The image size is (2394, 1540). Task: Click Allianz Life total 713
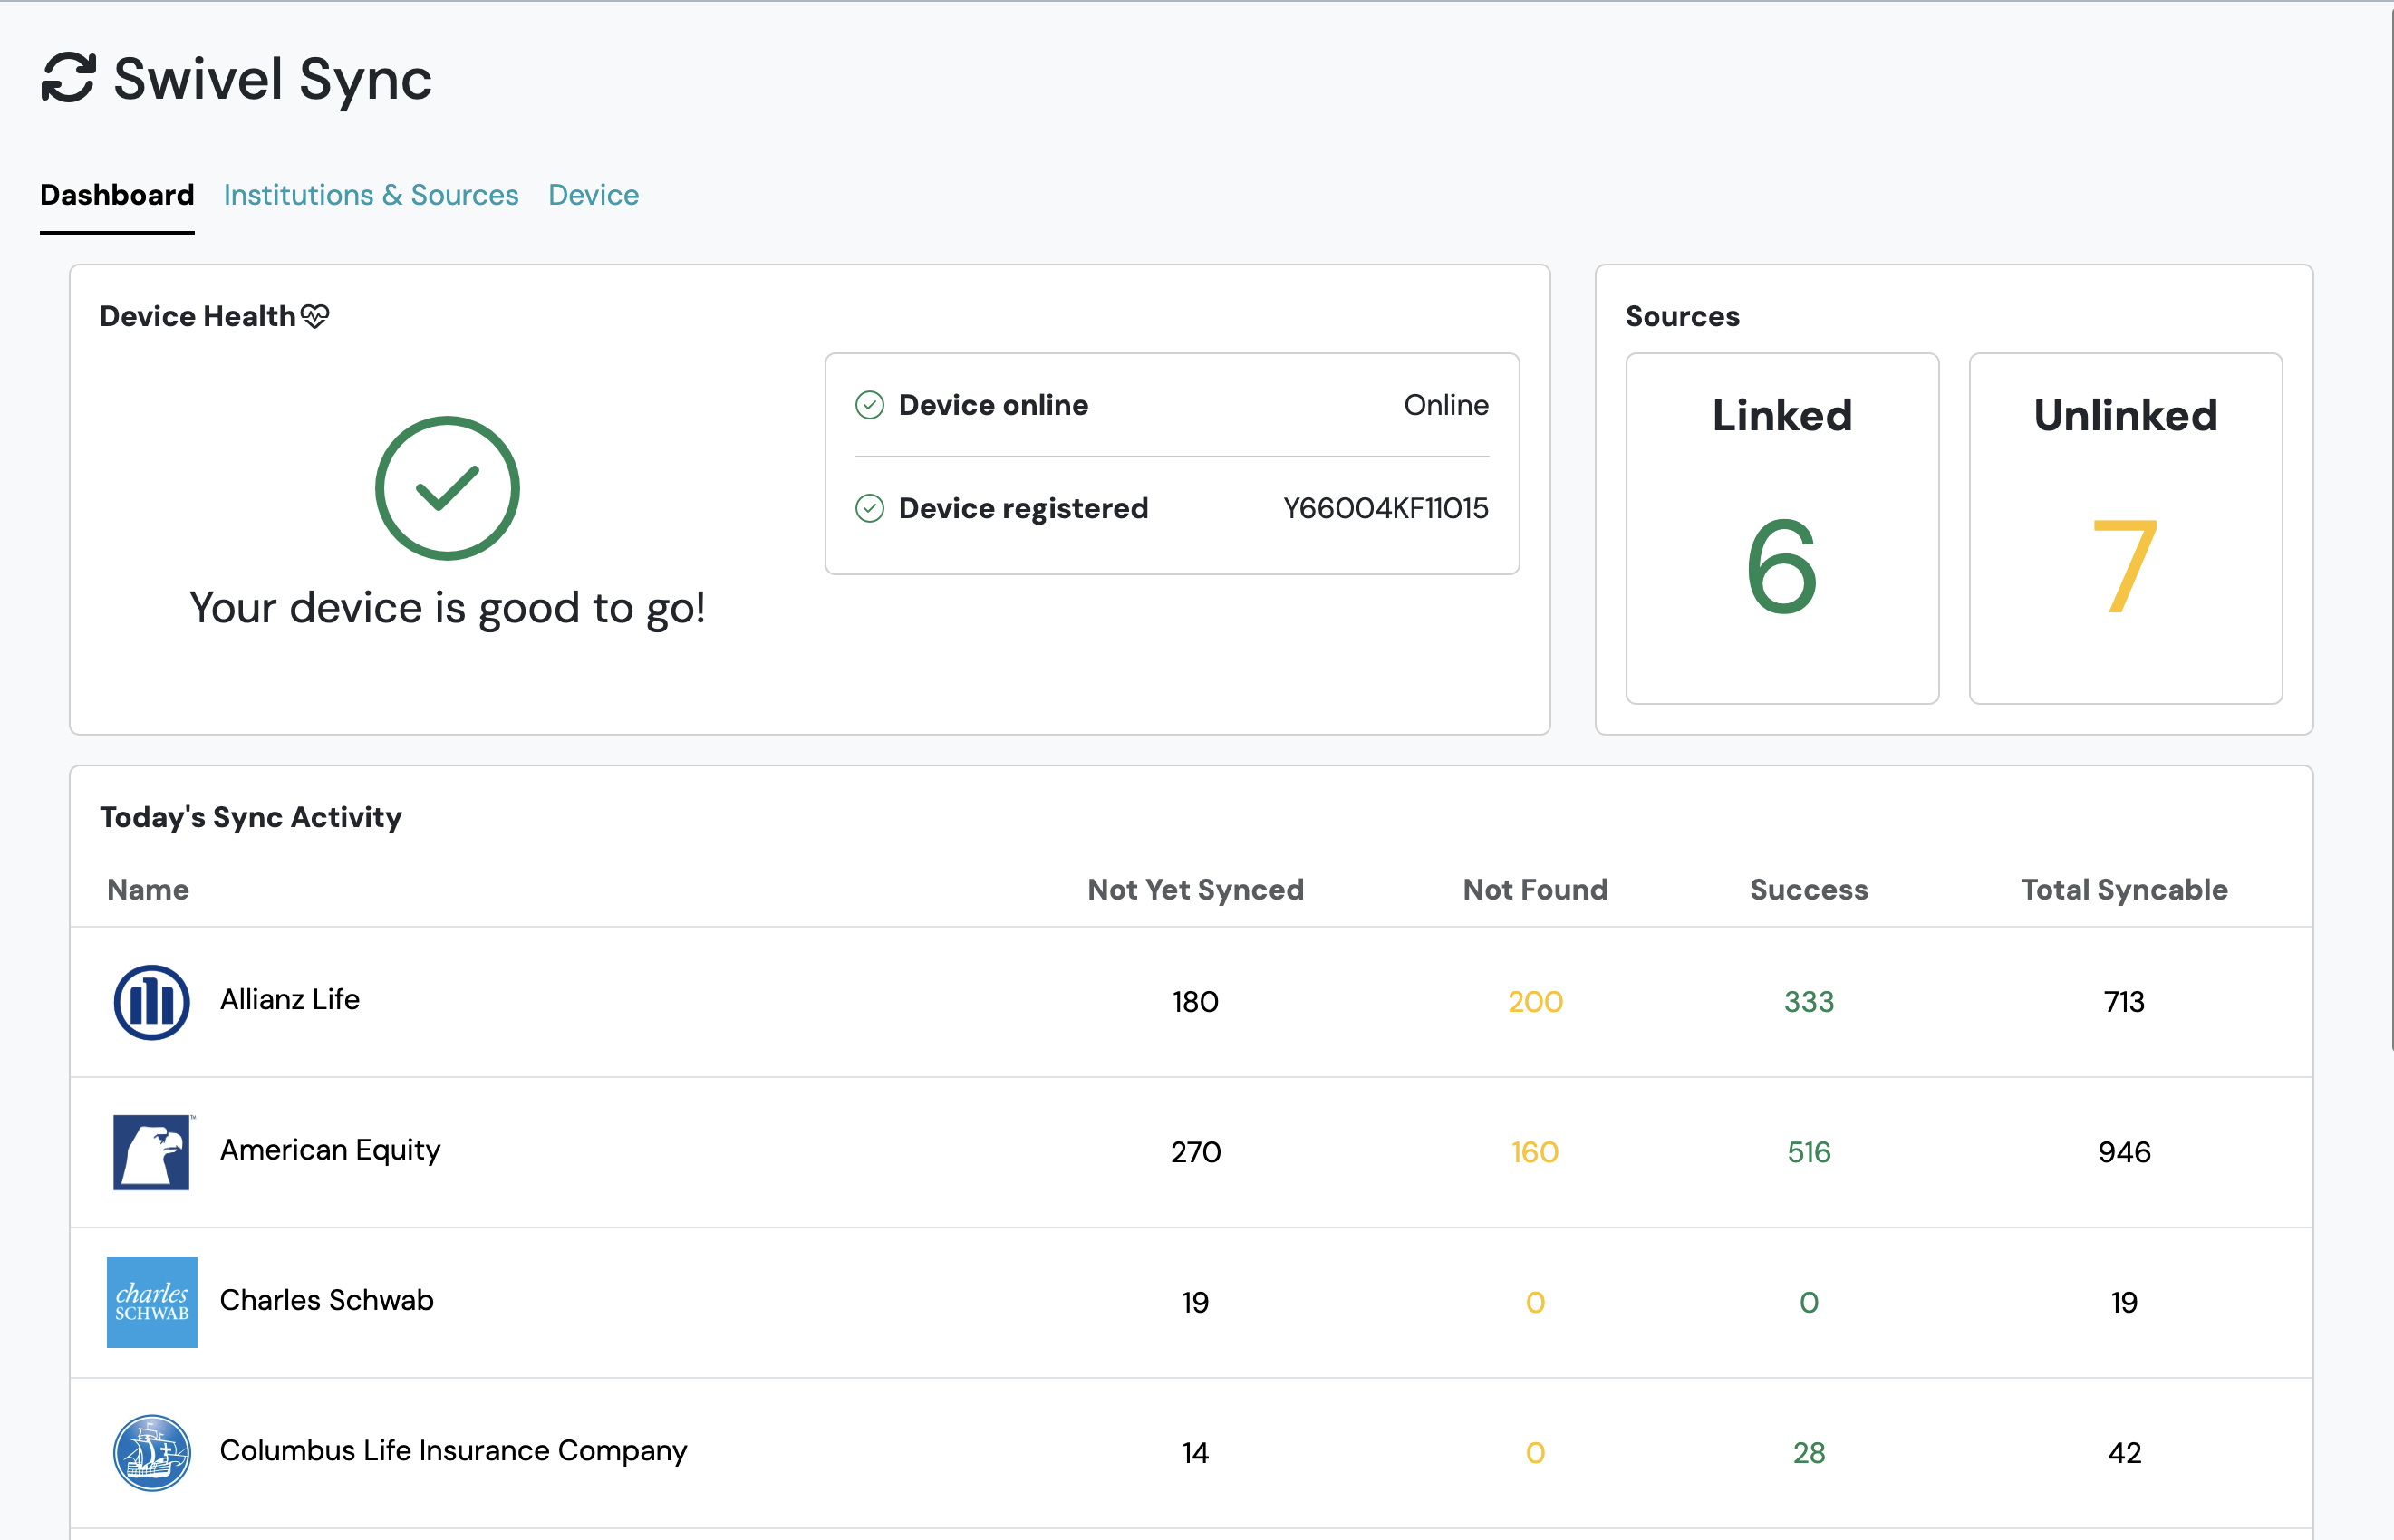(2124, 1002)
